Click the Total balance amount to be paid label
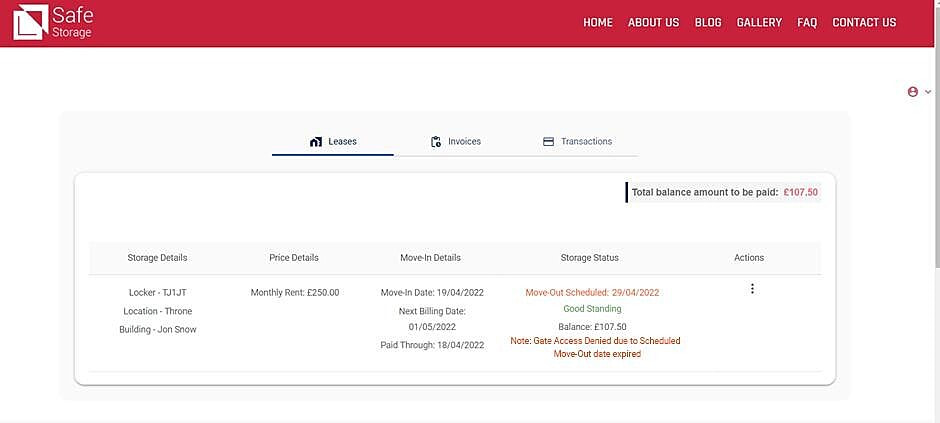 click(705, 192)
